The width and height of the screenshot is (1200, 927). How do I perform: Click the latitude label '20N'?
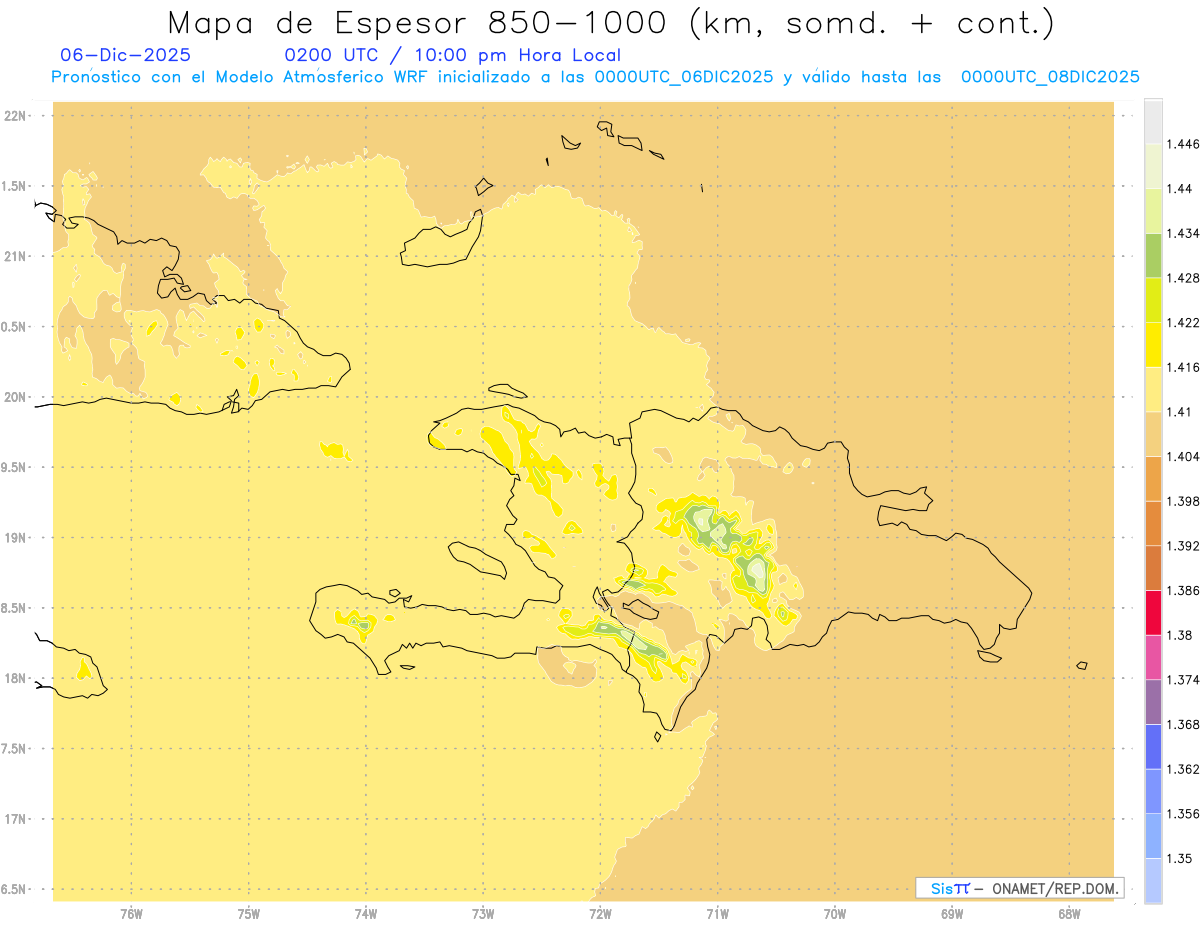click(x=16, y=397)
